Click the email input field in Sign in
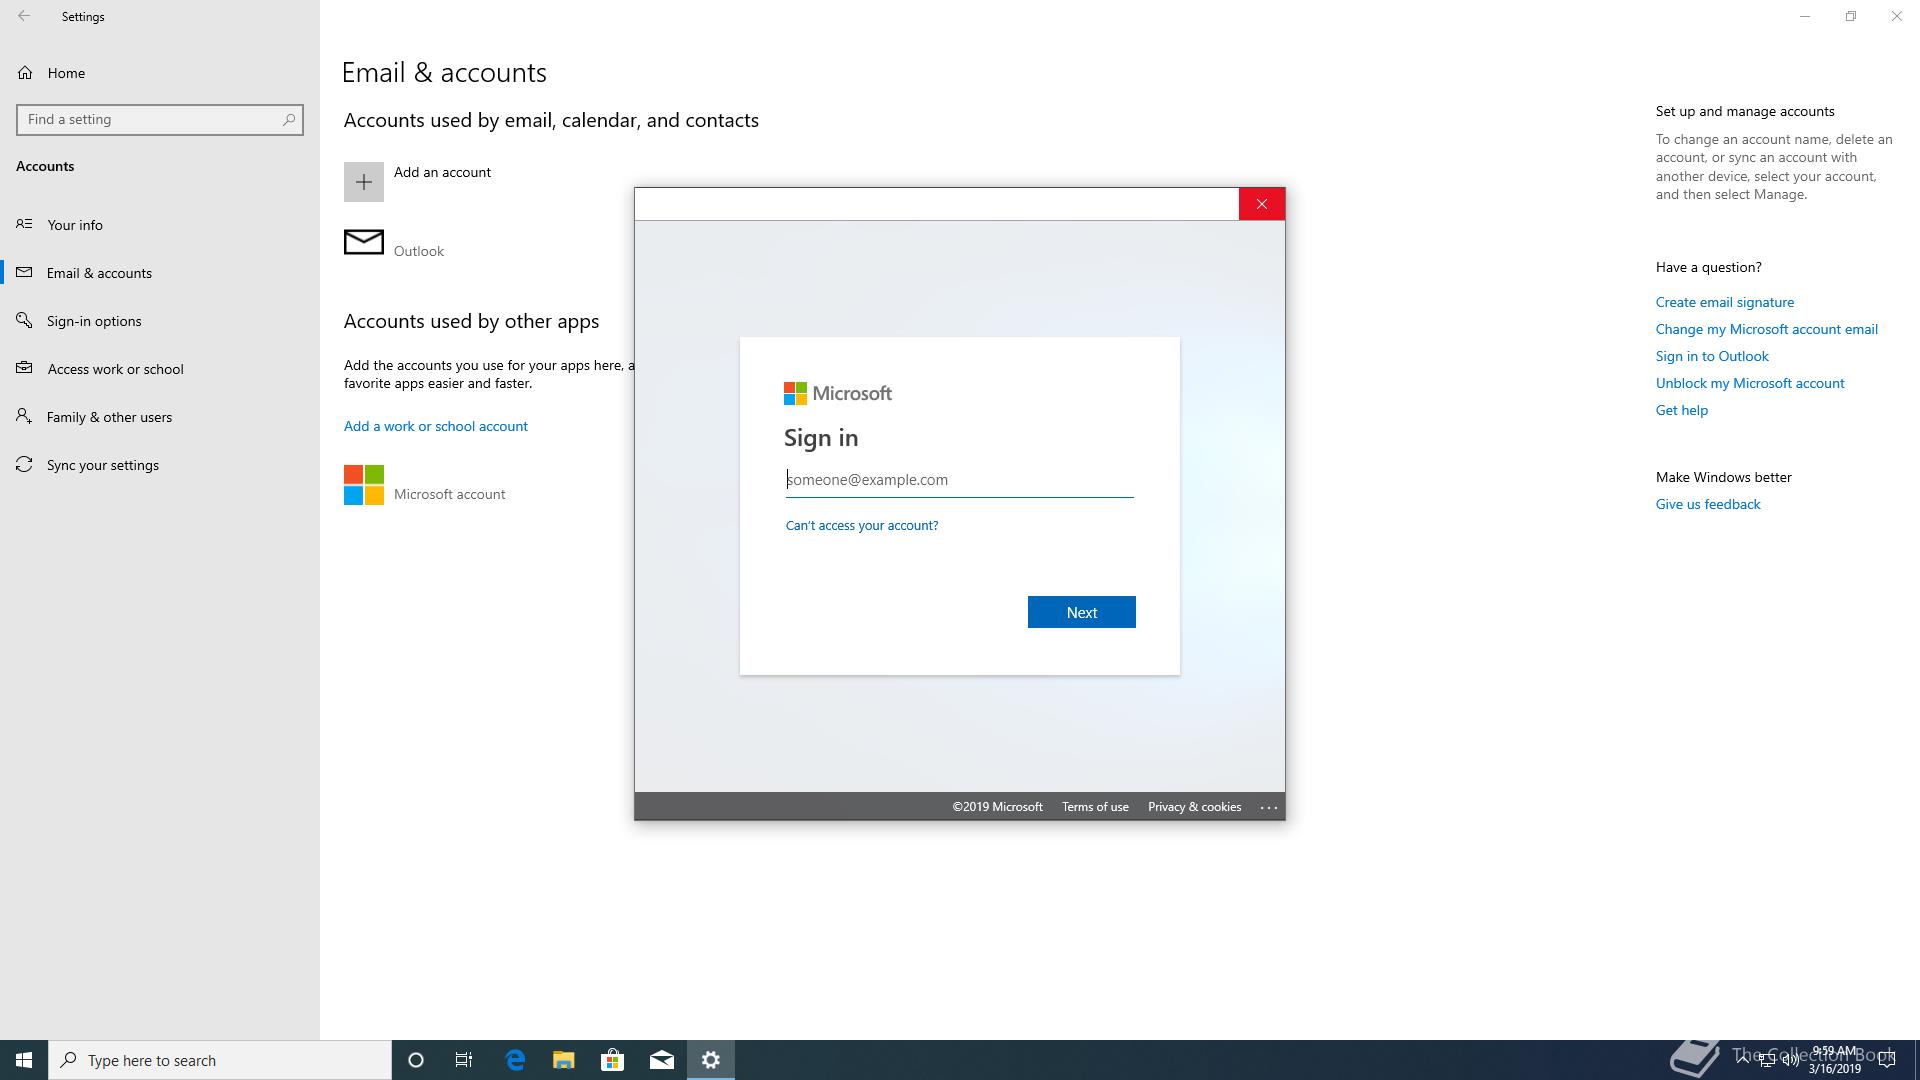The width and height of the screenshot is (1920, 1080). pyautogui.click(x=960, y=480)
